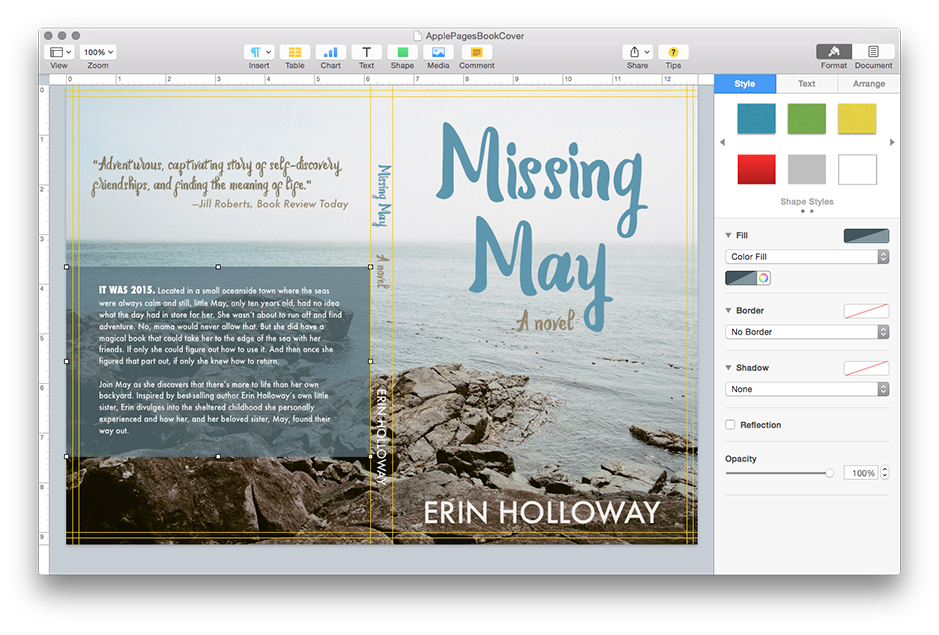Viewport: 939px width, 635px height.
Task: Open the Share options icon
Action: click(637, 52)
